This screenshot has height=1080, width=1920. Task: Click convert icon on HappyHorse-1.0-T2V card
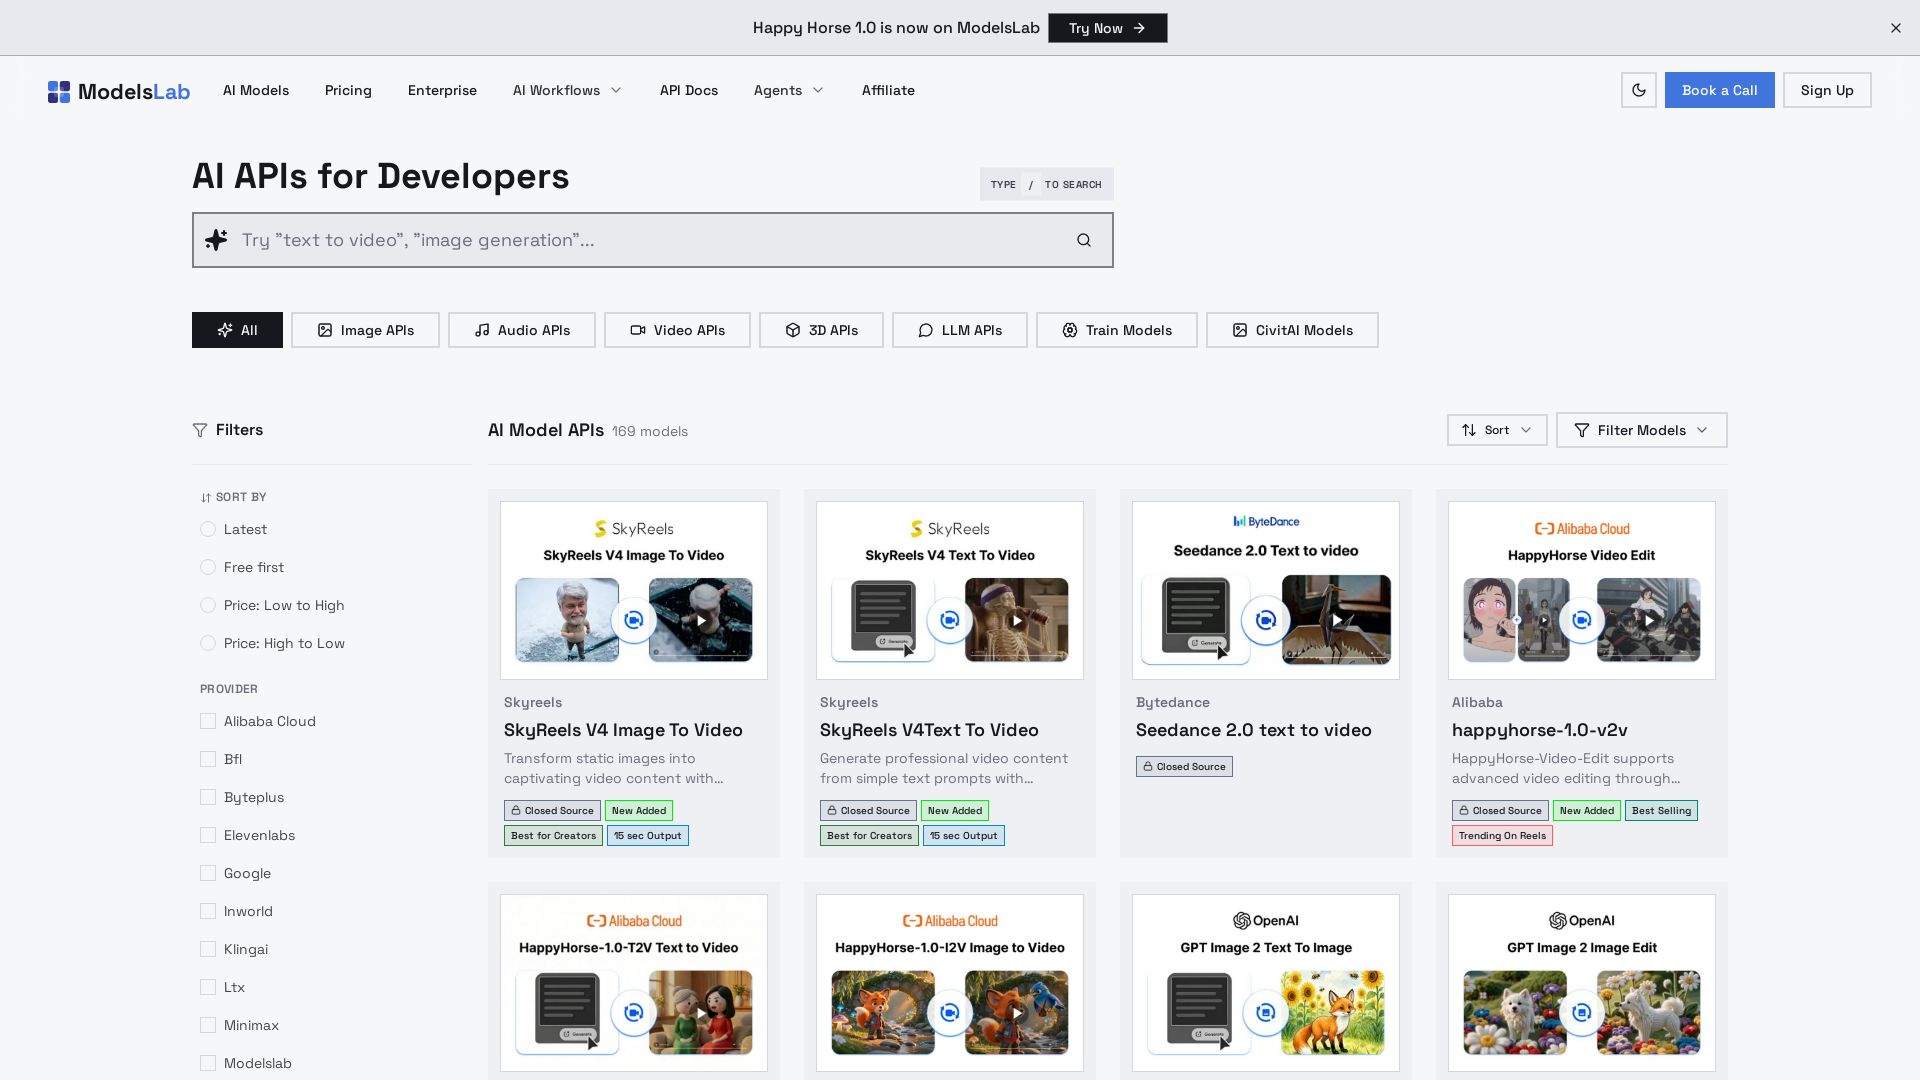pos(634,1013)
